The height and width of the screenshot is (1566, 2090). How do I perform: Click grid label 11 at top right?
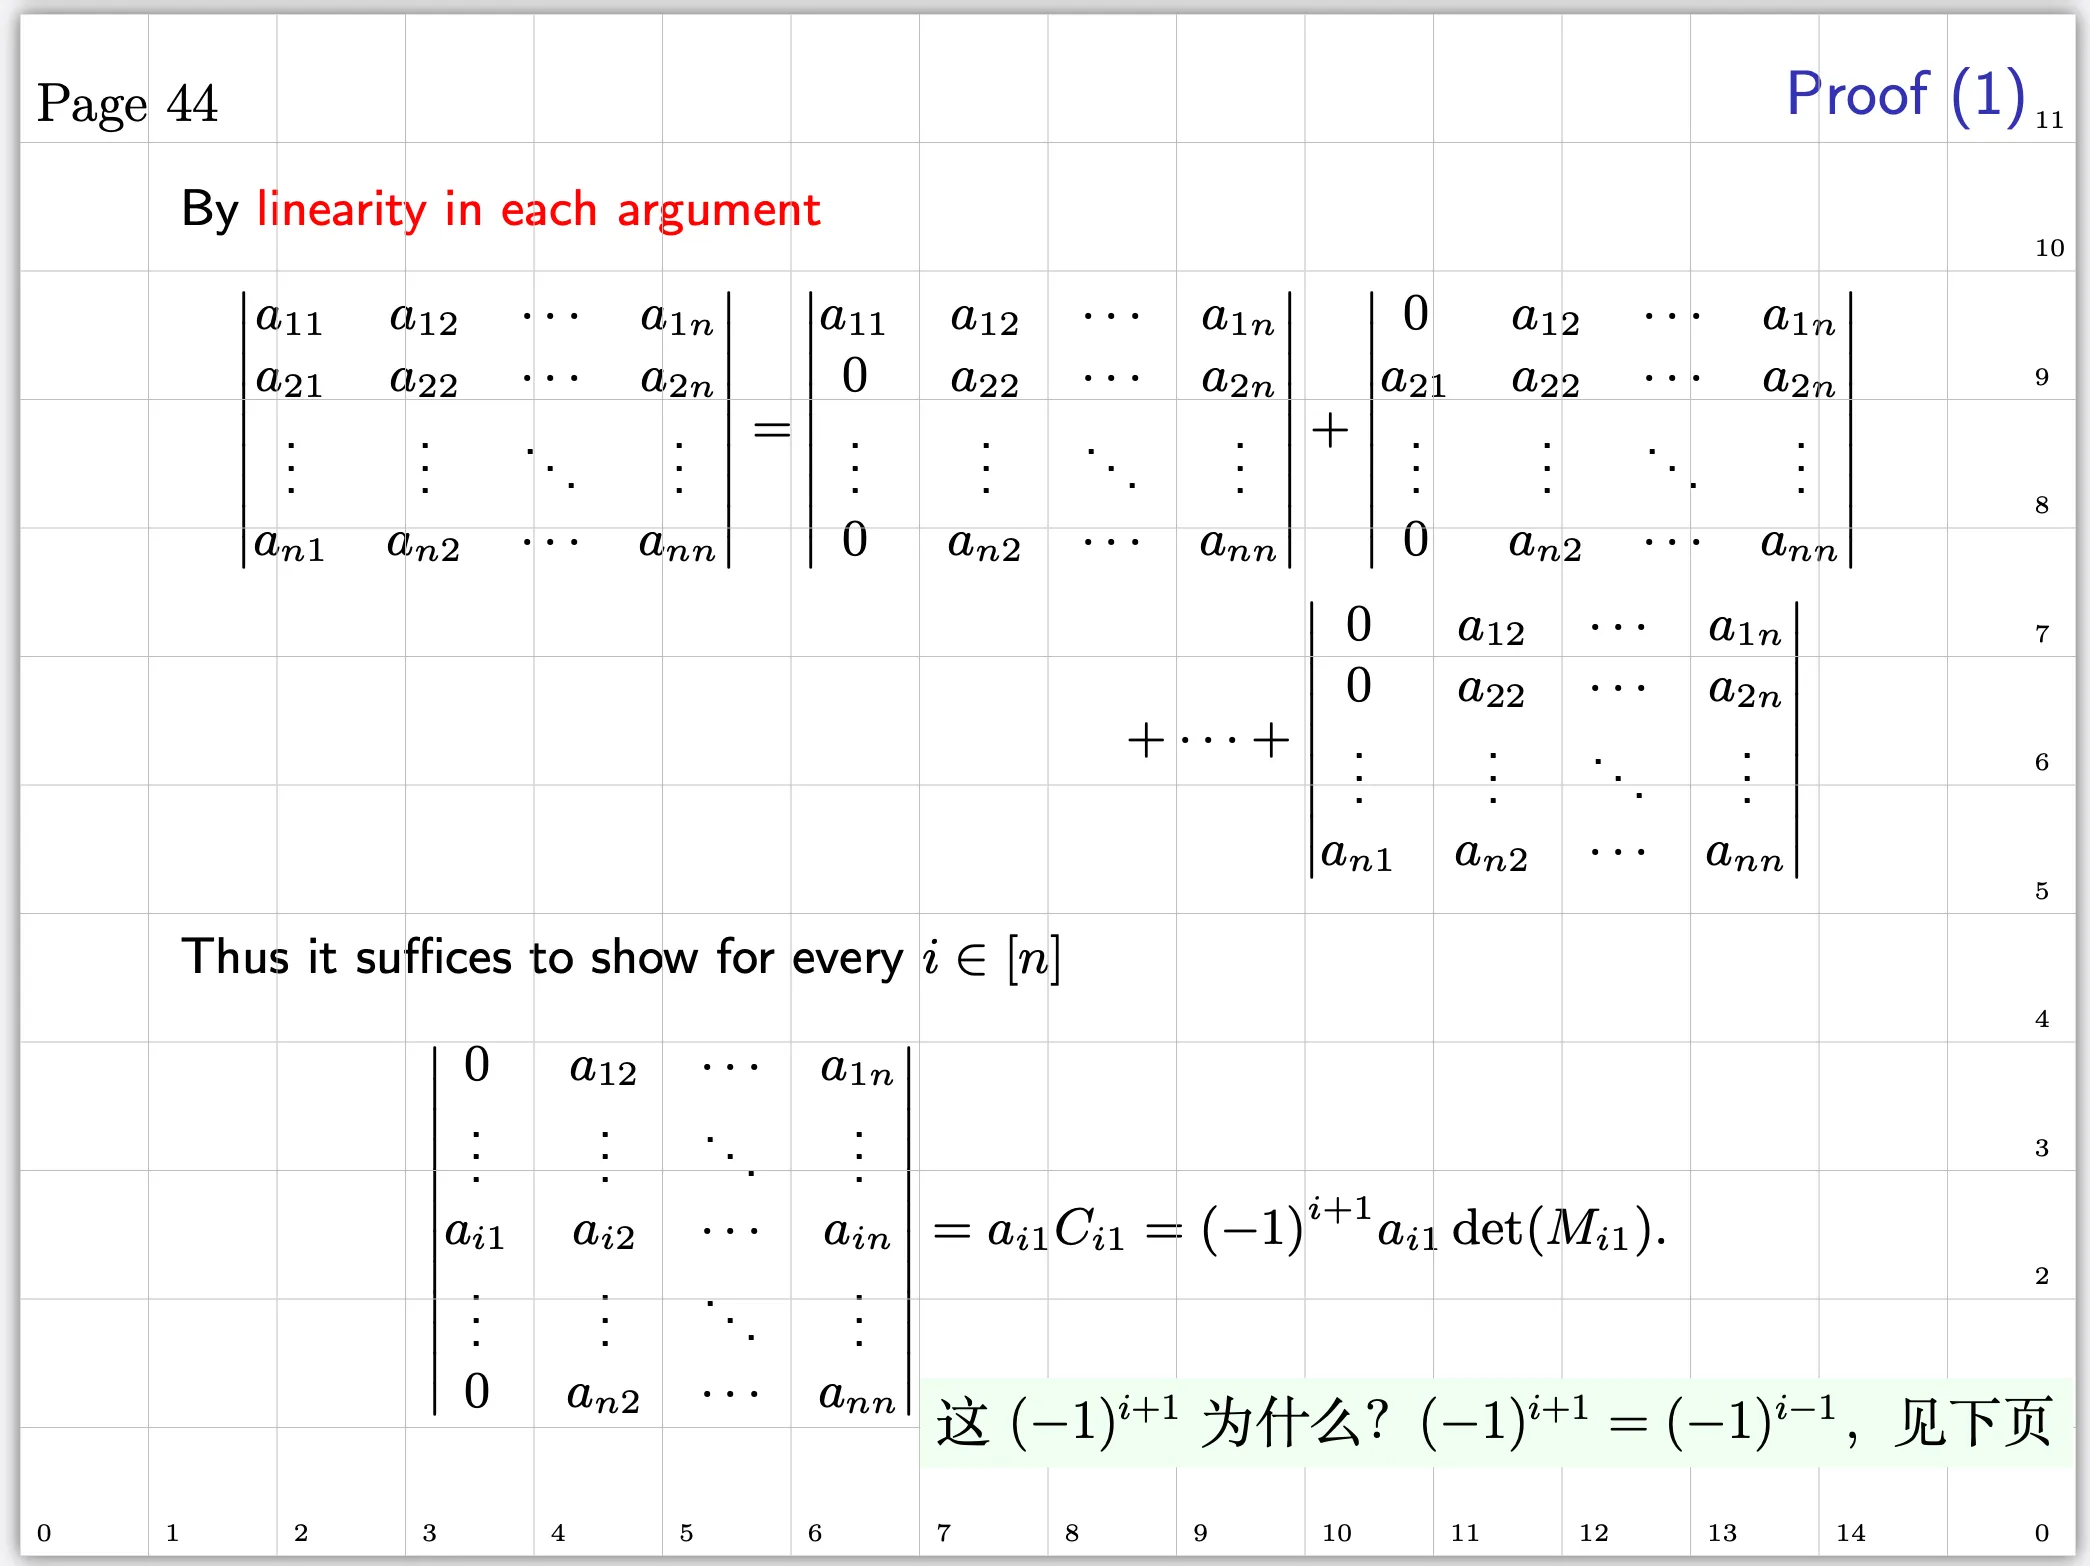pos(2049,120)
